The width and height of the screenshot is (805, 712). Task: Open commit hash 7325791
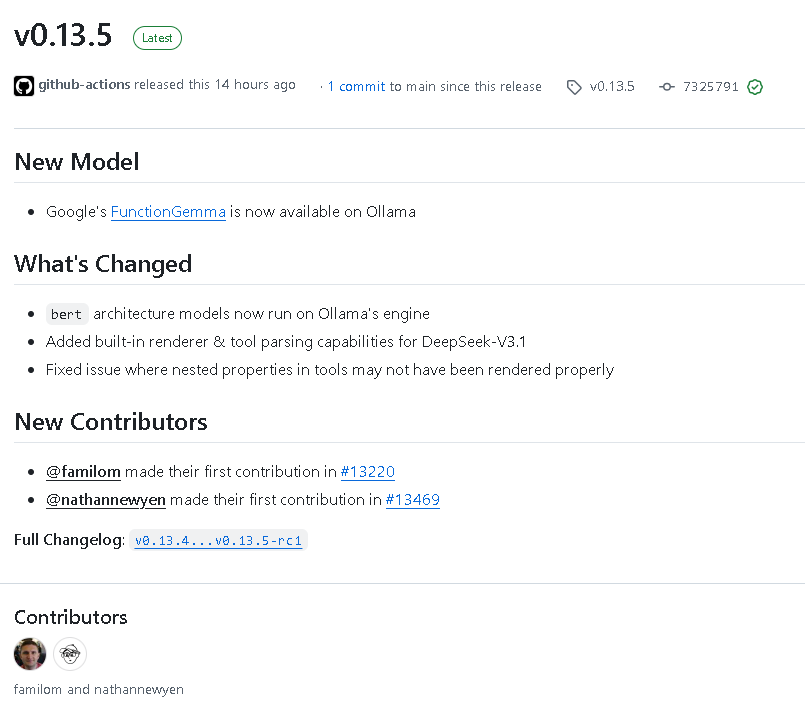710,87
